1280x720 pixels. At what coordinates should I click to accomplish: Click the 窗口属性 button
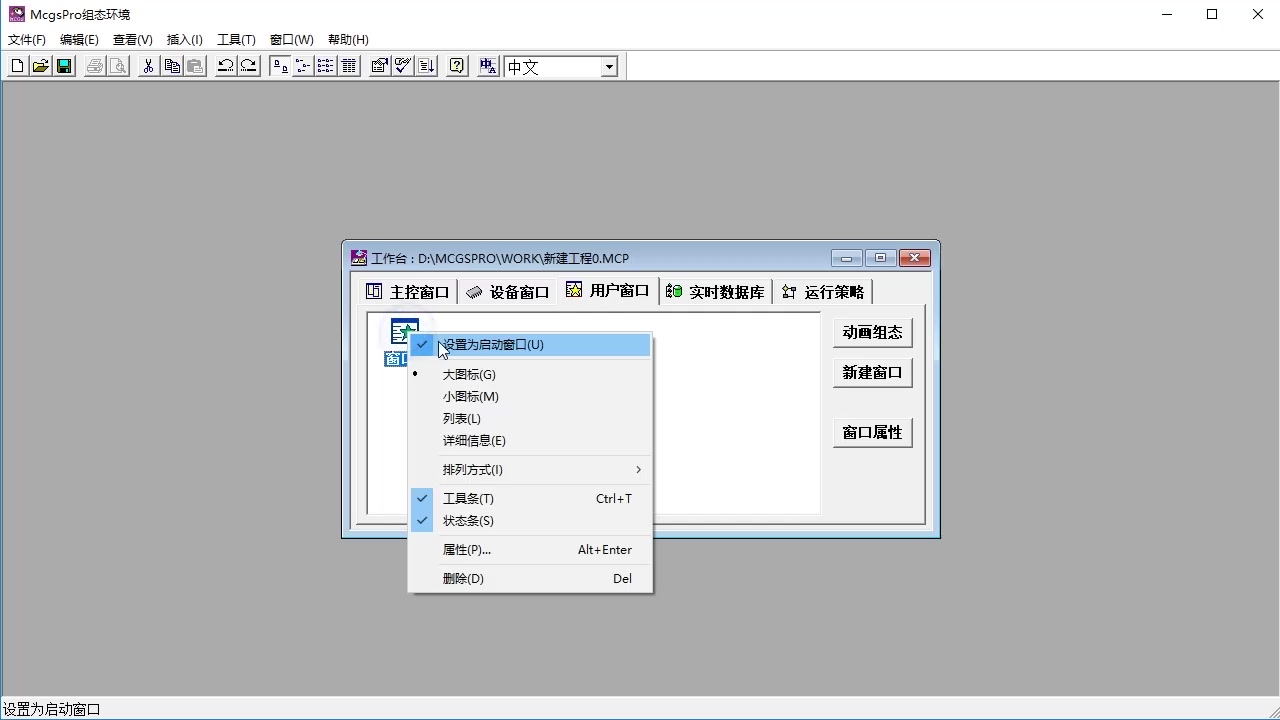[x=872, y=432]
